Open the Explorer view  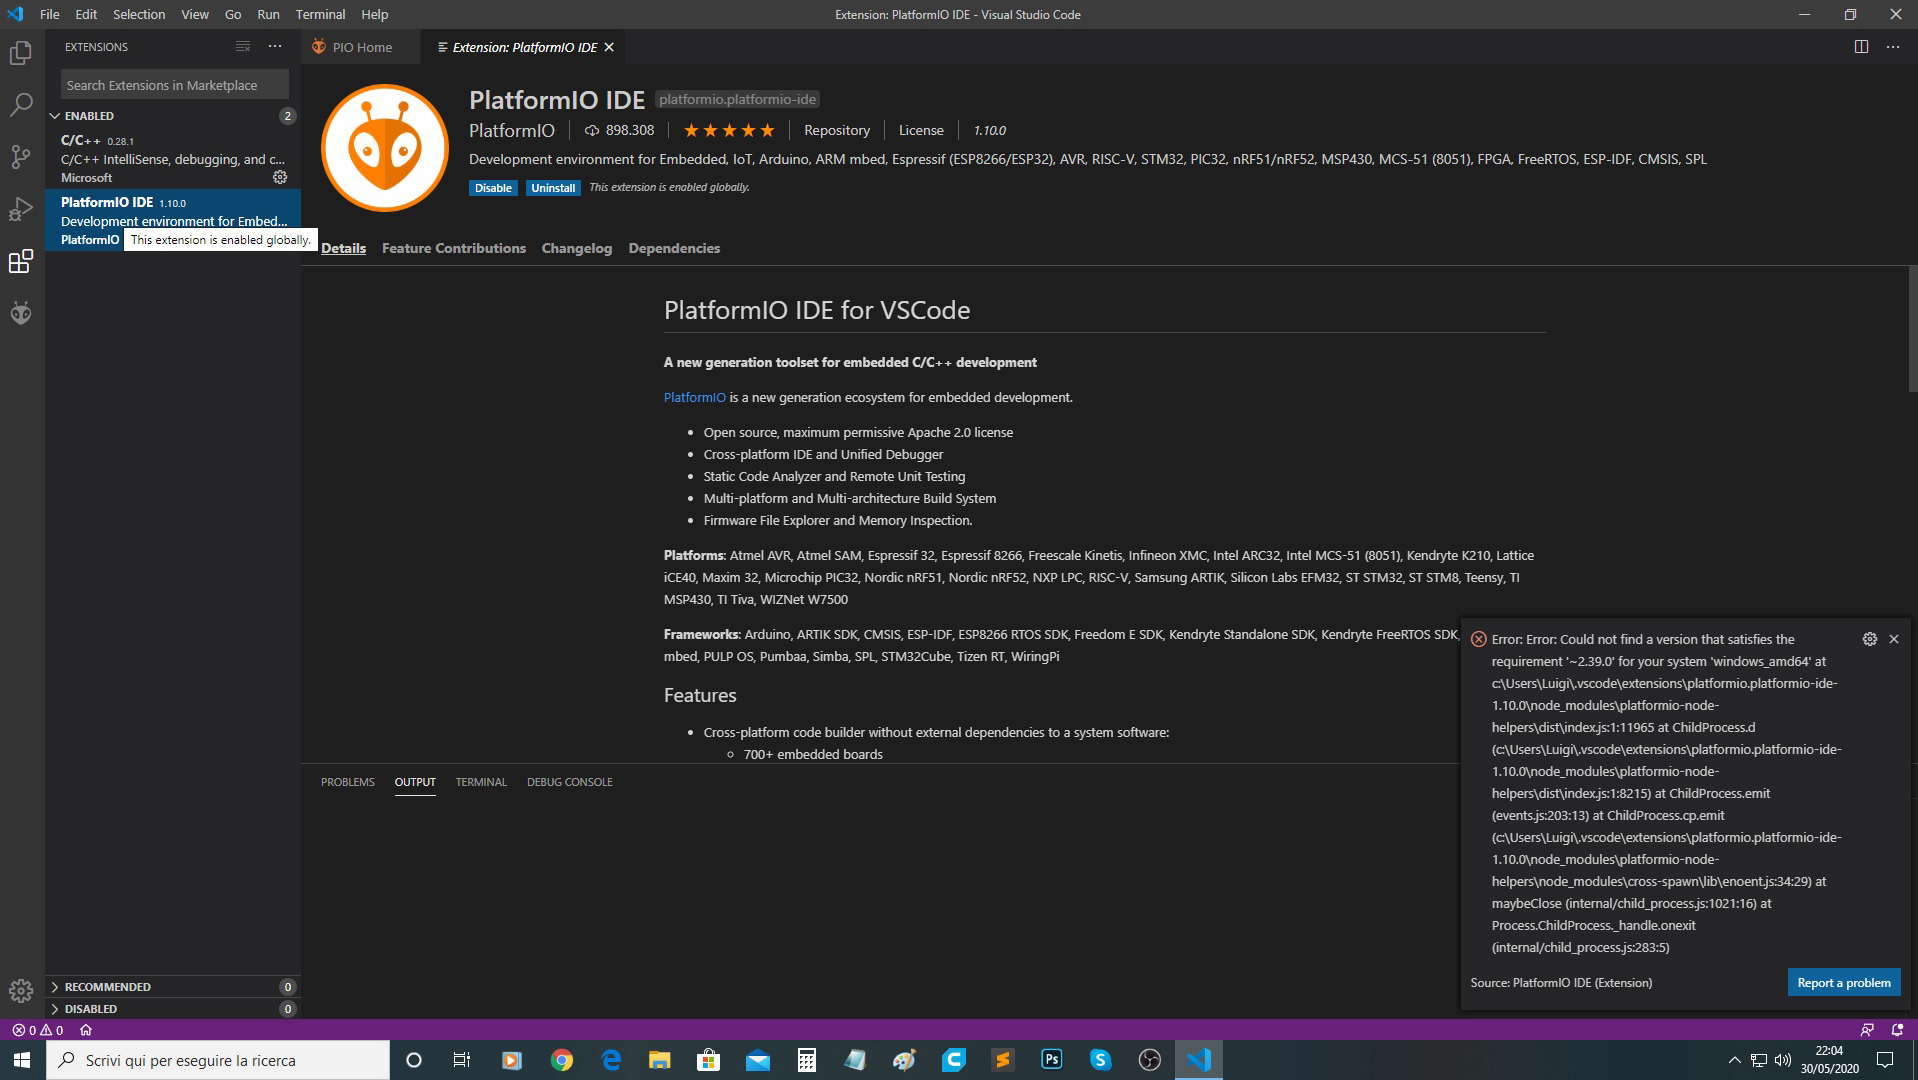21,52
